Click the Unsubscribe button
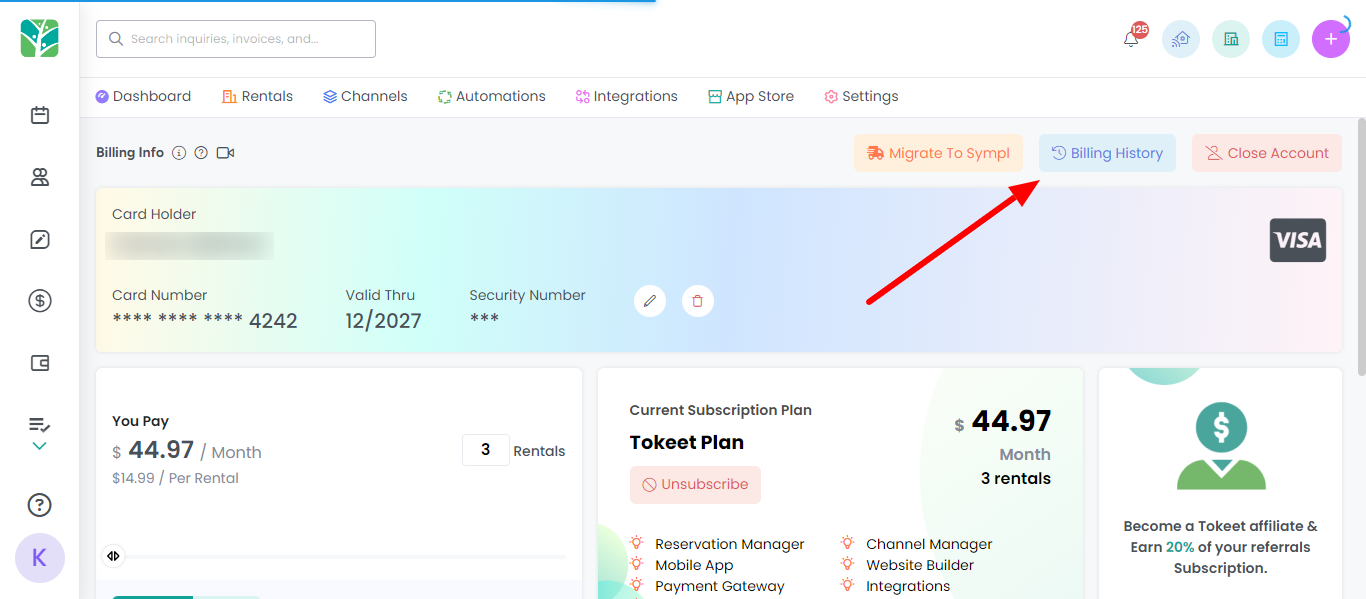The width and height of the screenshot is (1366, 599). 695,484
